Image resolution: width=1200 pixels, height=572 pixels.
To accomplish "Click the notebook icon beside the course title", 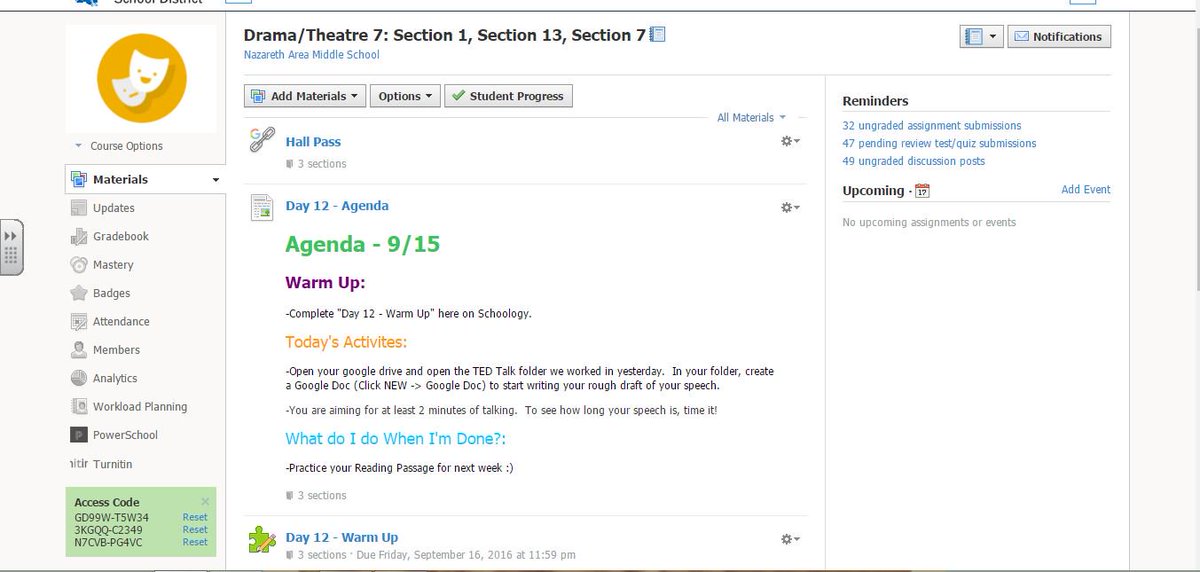I will click(657, 35).
